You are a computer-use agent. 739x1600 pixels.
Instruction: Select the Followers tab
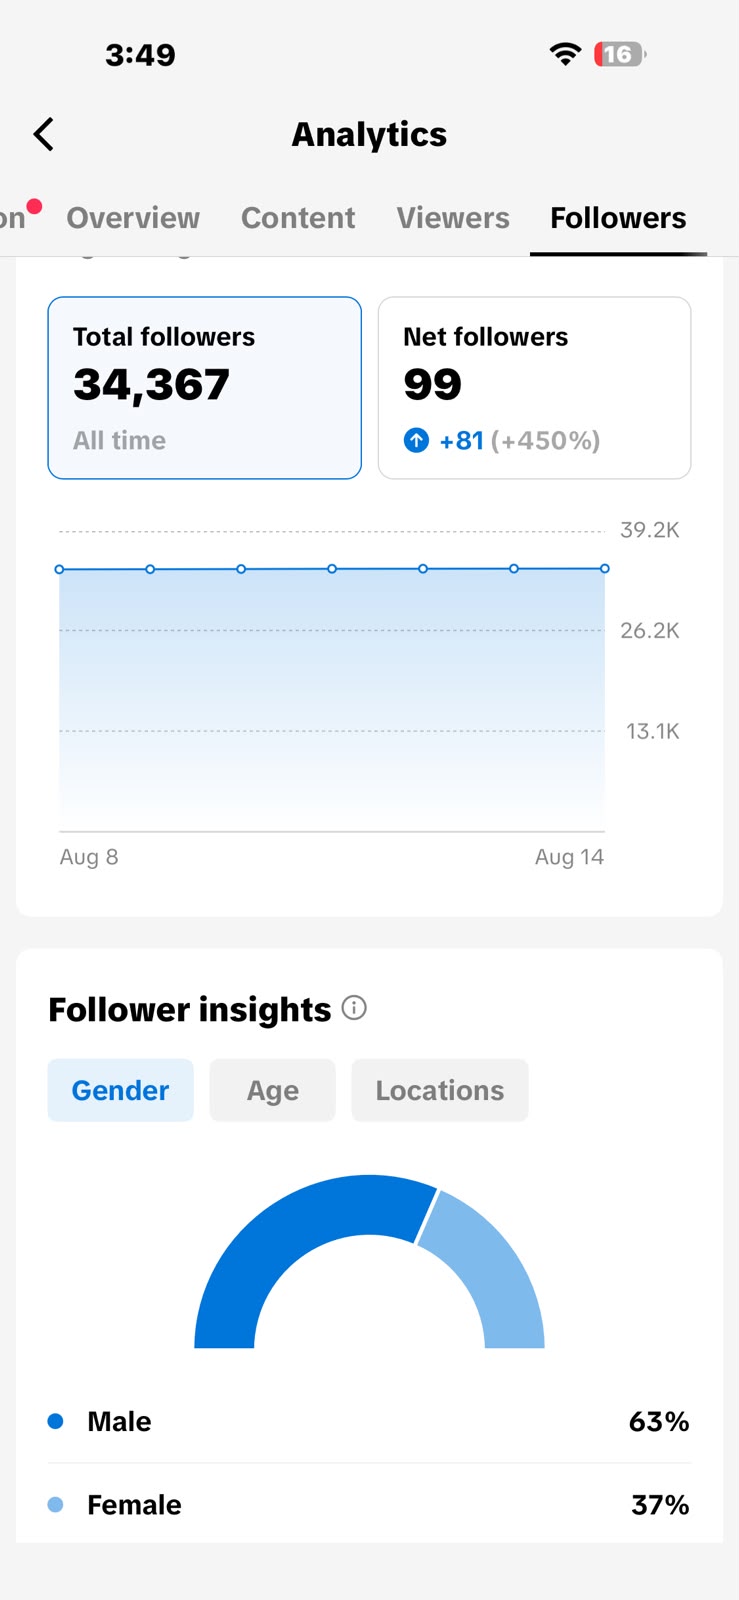pos(618,218)
